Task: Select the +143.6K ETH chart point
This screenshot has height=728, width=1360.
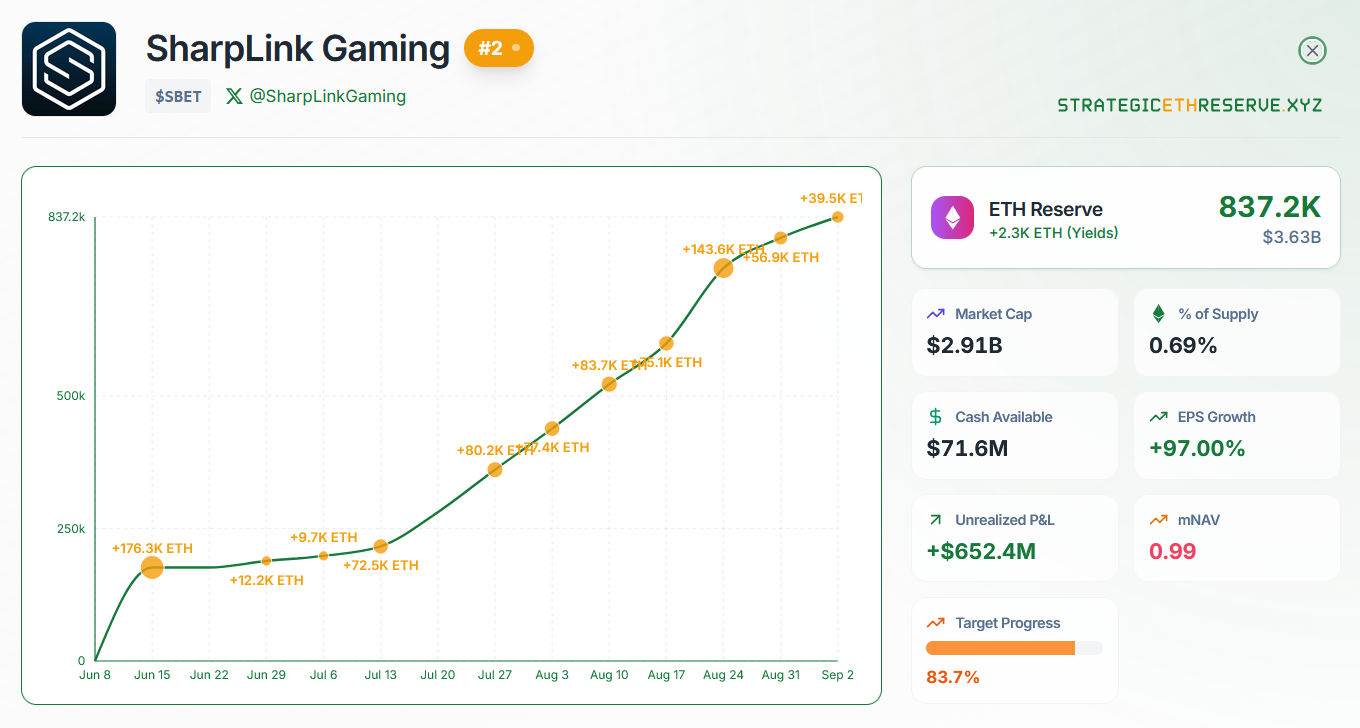Action: (x=723, y=267)
